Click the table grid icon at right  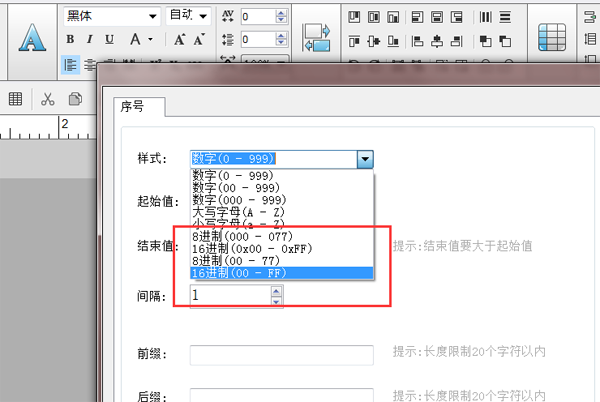coord(552,37)
